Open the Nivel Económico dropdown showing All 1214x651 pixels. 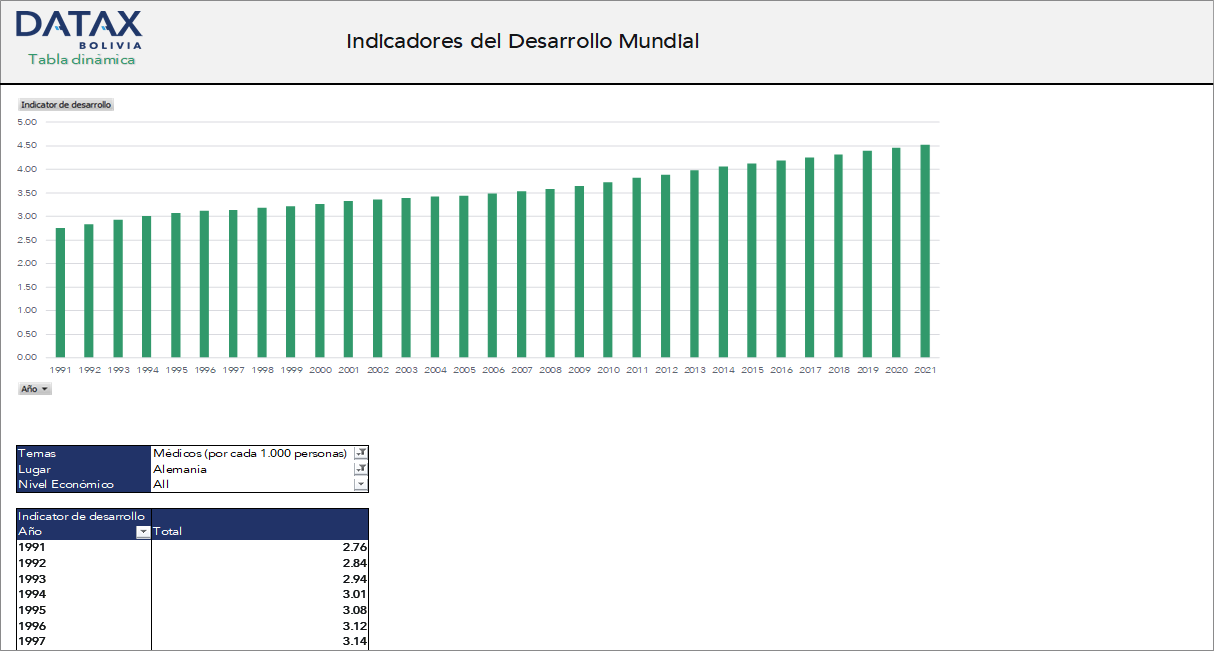pyautogui.click(x=361, y=483)
